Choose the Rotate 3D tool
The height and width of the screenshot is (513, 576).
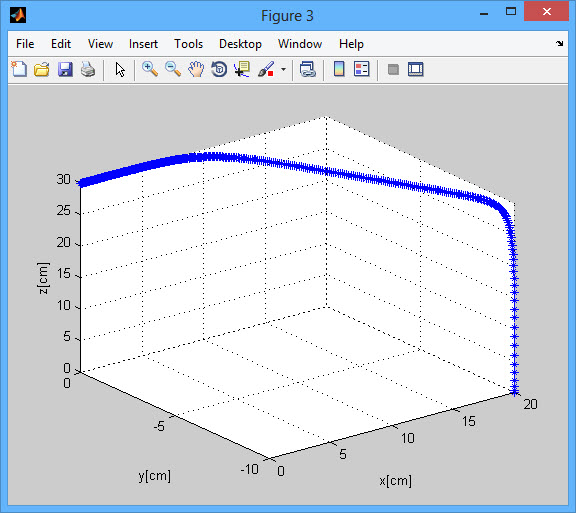coord(219,69)
